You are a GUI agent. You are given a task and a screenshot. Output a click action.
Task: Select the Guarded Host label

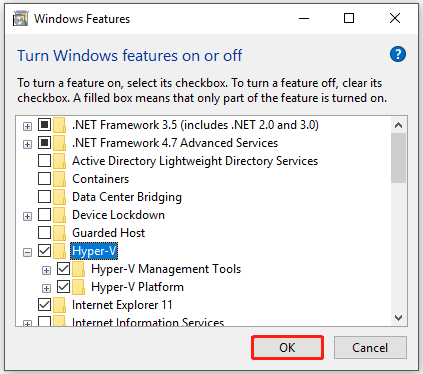109,233
